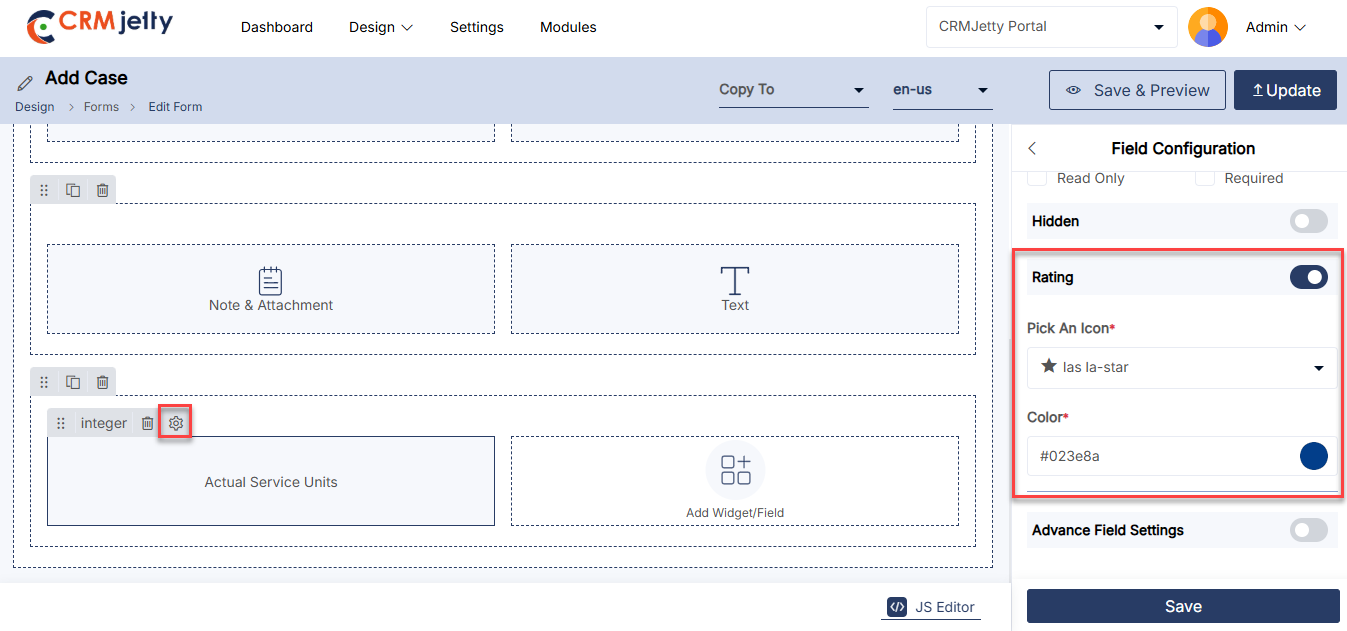
Task: Delete the integer field using its trash icon
Action: 147,423
